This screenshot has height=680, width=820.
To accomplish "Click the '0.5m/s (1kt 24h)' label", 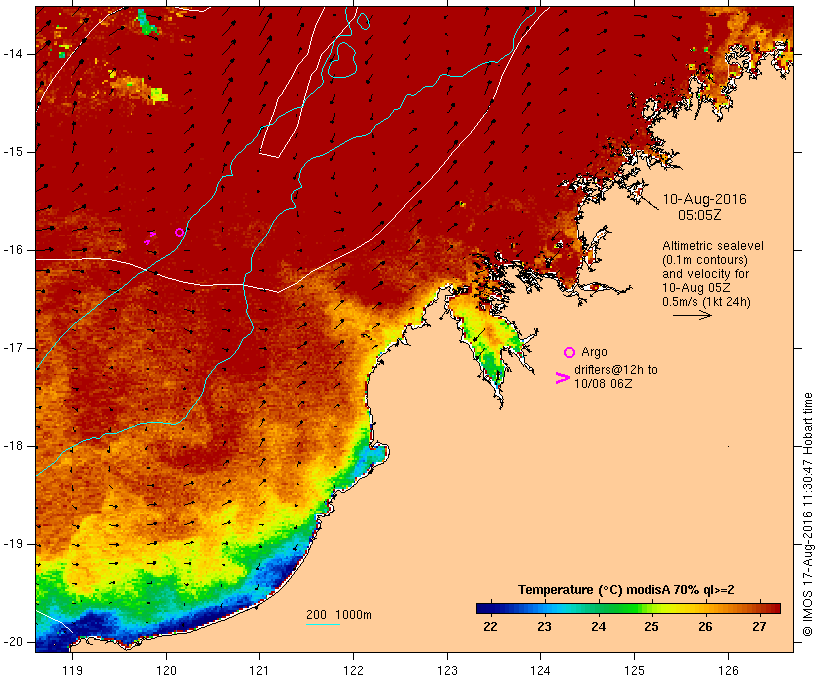I will click(706, 302).
